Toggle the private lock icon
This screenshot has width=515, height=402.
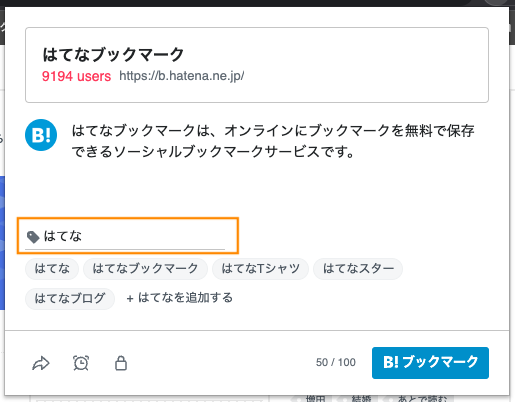pos(121,363)
